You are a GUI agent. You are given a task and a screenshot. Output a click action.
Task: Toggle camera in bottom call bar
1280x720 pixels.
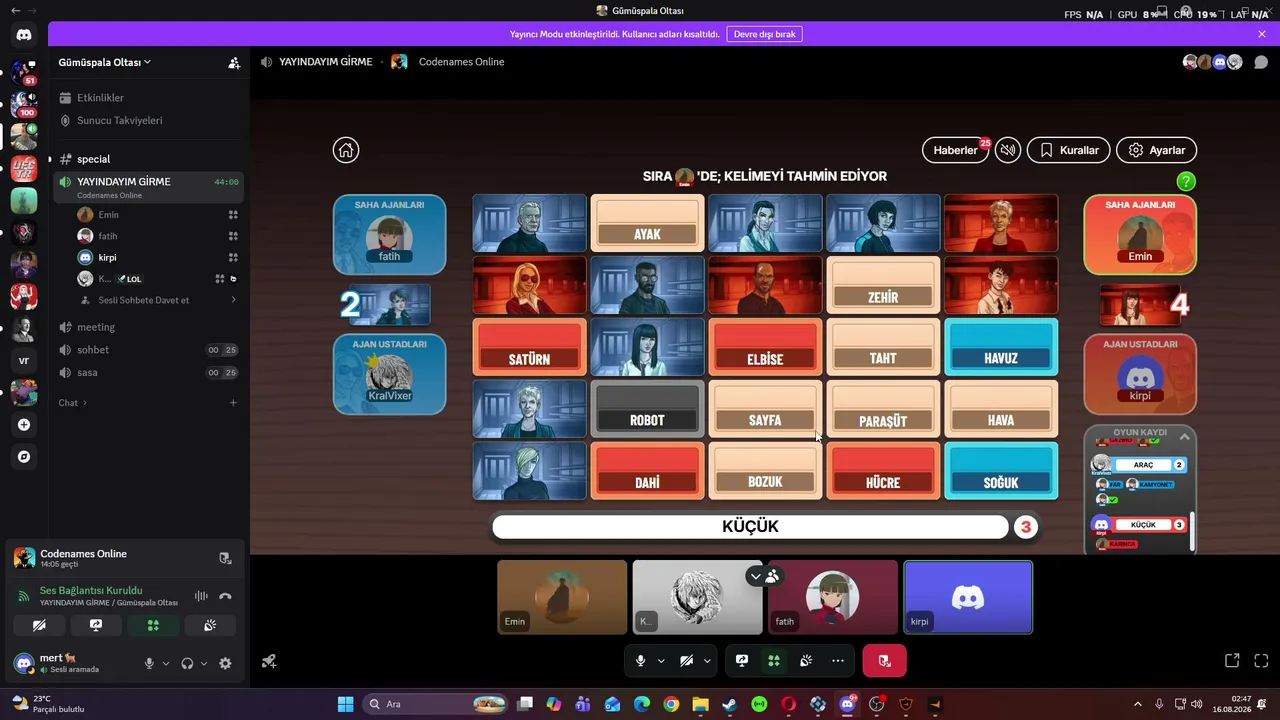coord(687,661)
